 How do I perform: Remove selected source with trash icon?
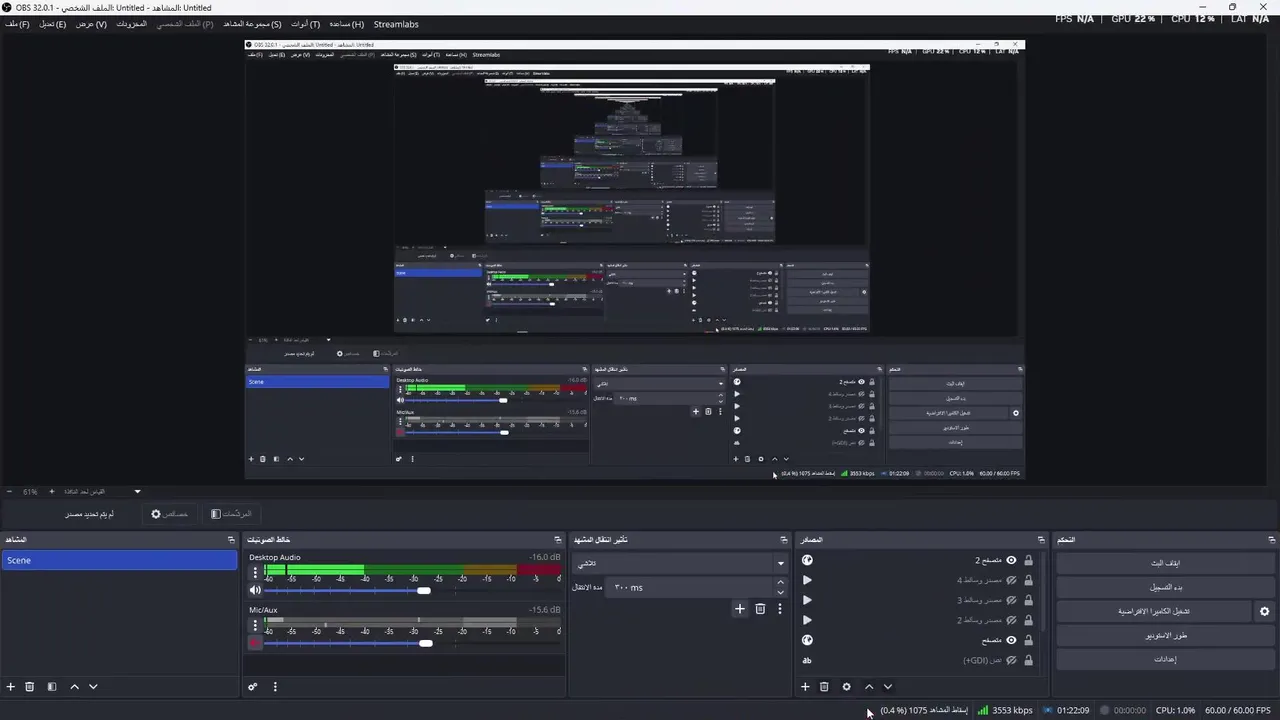(x=824, y=687)
